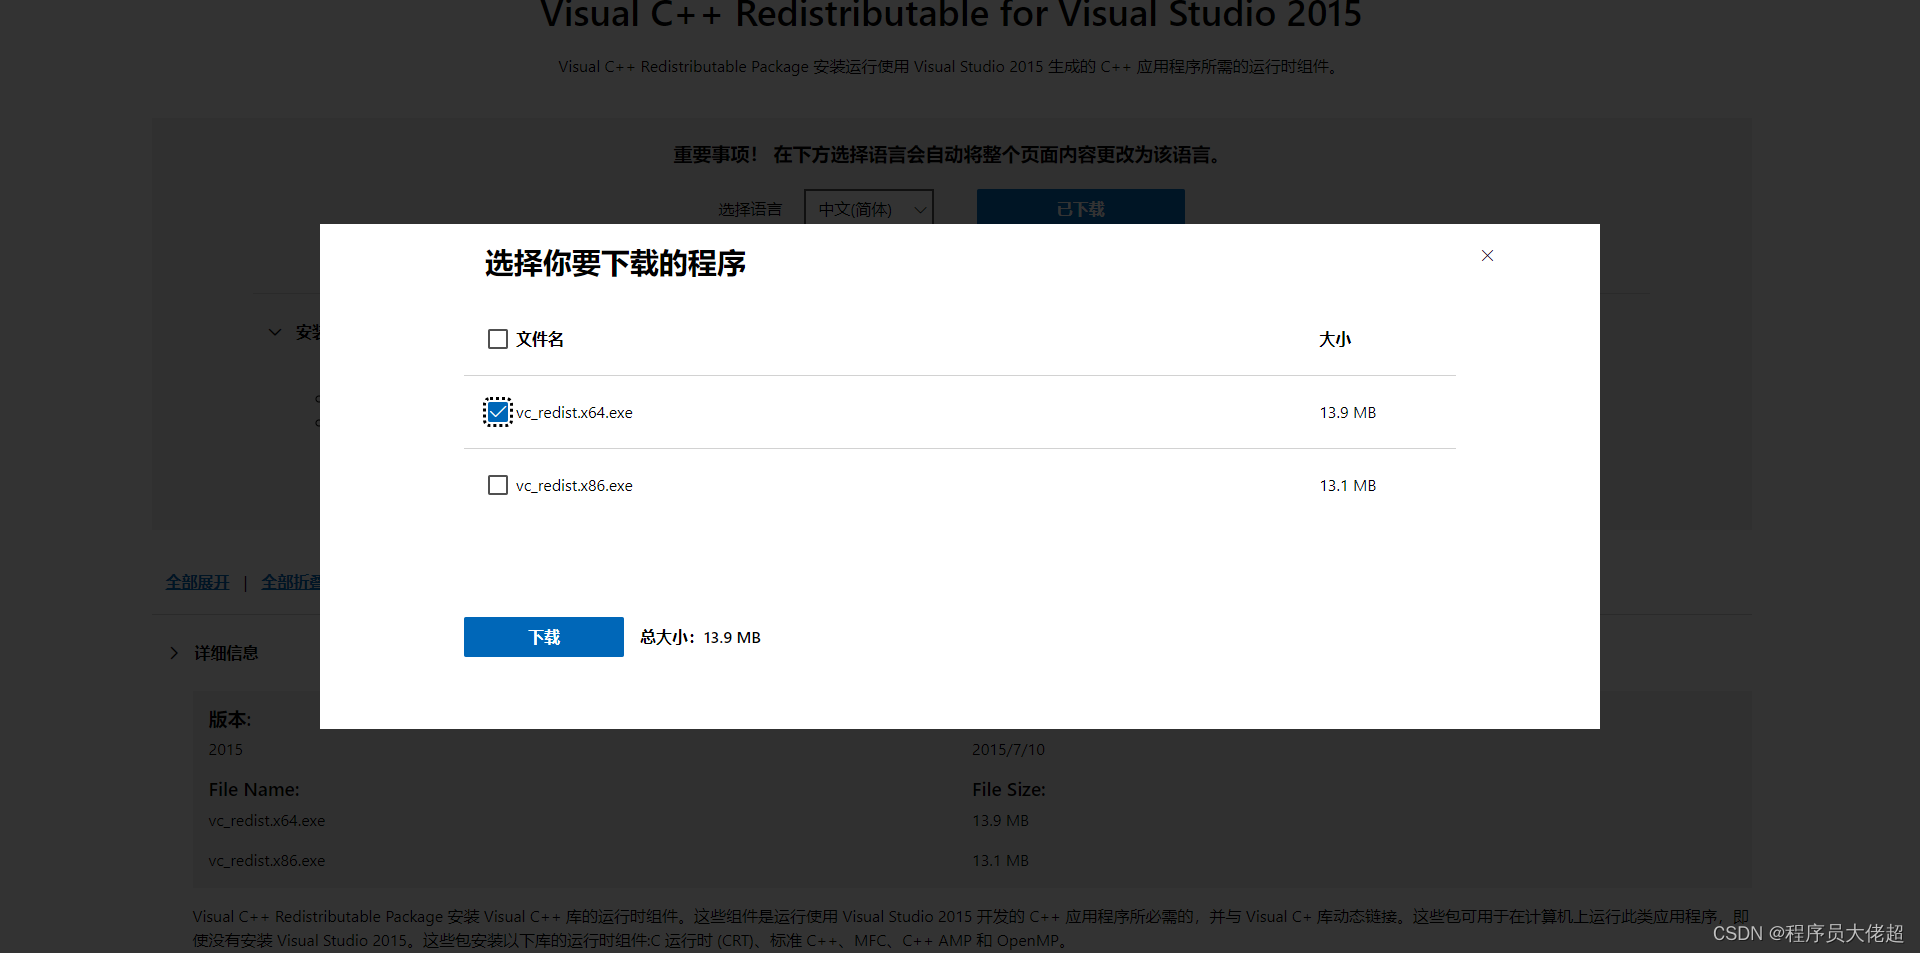The image size is (1920, 953).
Task: Close the download selection dialog
Action: click(1487, 256)
